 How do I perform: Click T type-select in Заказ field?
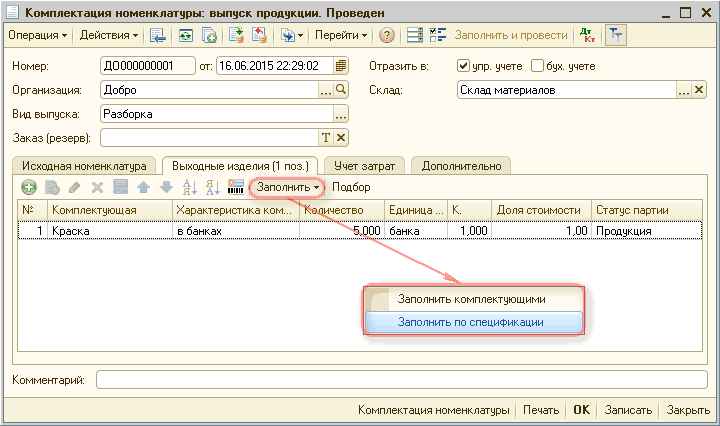(326, 138)
